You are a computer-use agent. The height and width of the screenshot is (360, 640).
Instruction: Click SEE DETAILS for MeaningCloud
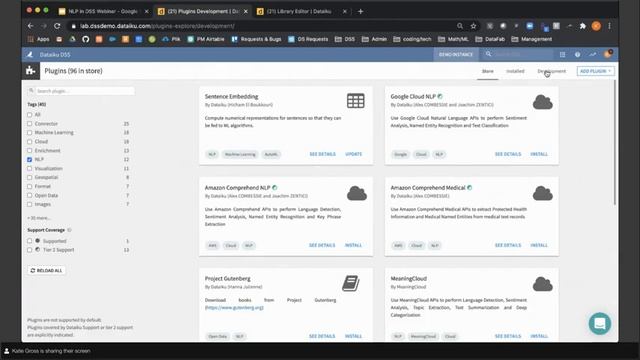pos(508,336)
